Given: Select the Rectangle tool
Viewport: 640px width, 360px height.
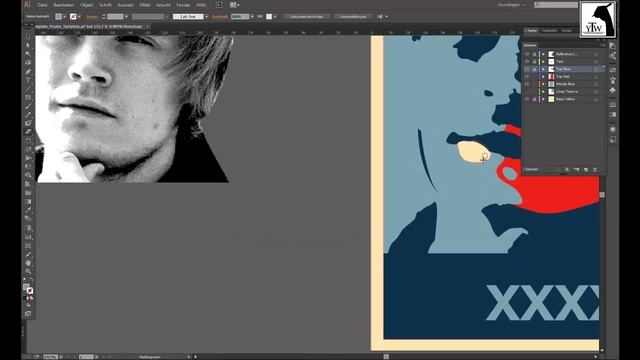Looking at the screenshot, I should (x=28, y=98).
